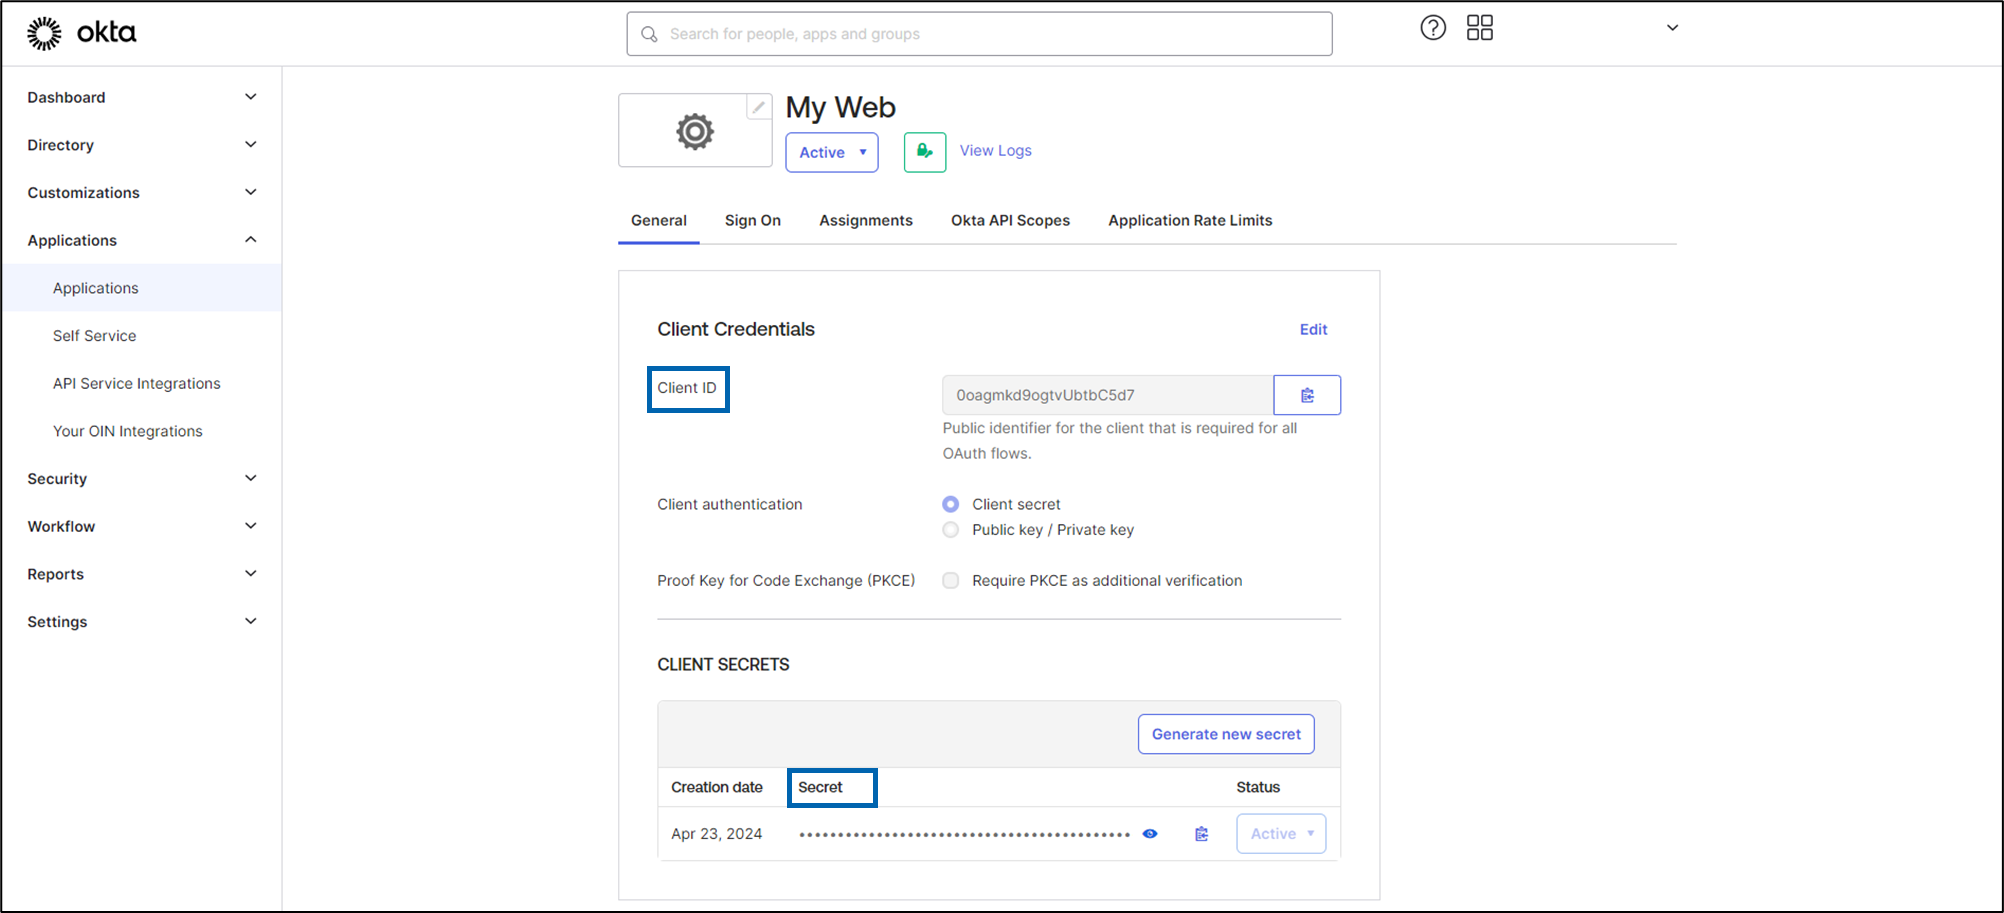
Task: Click the search for people, apps and groups field
Action: (980, 34)
